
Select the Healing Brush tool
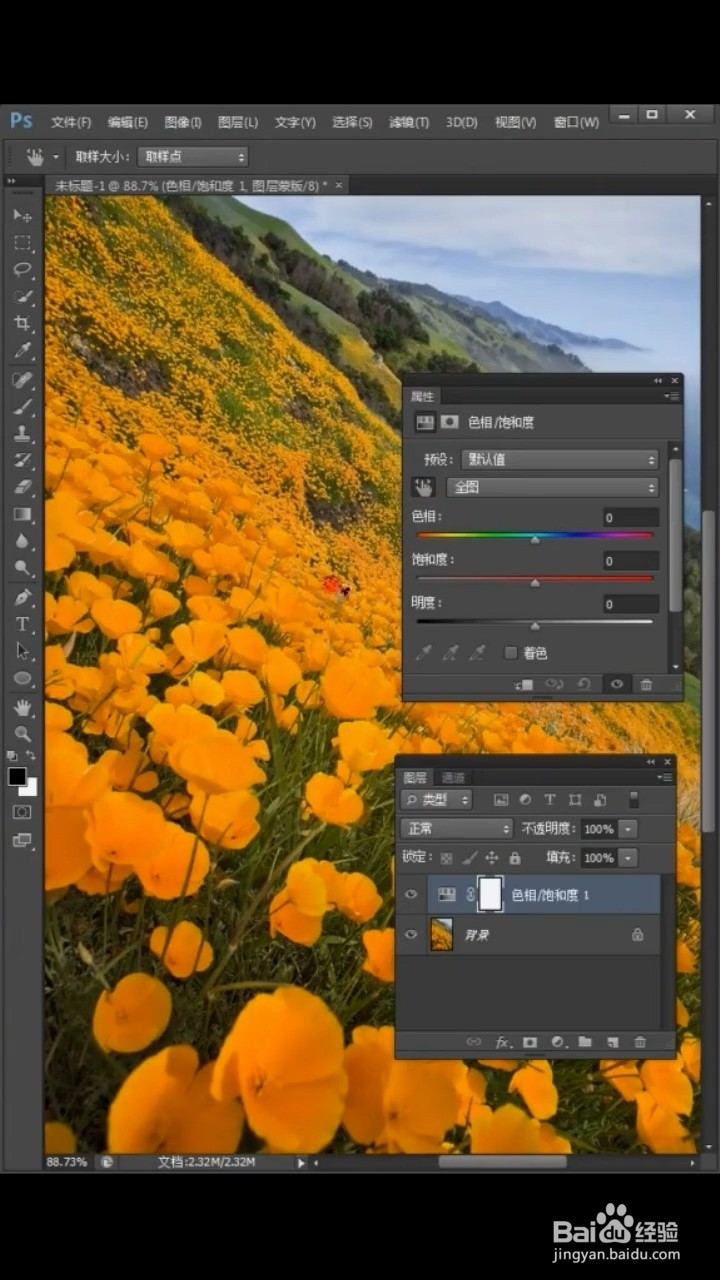point(22,381)
